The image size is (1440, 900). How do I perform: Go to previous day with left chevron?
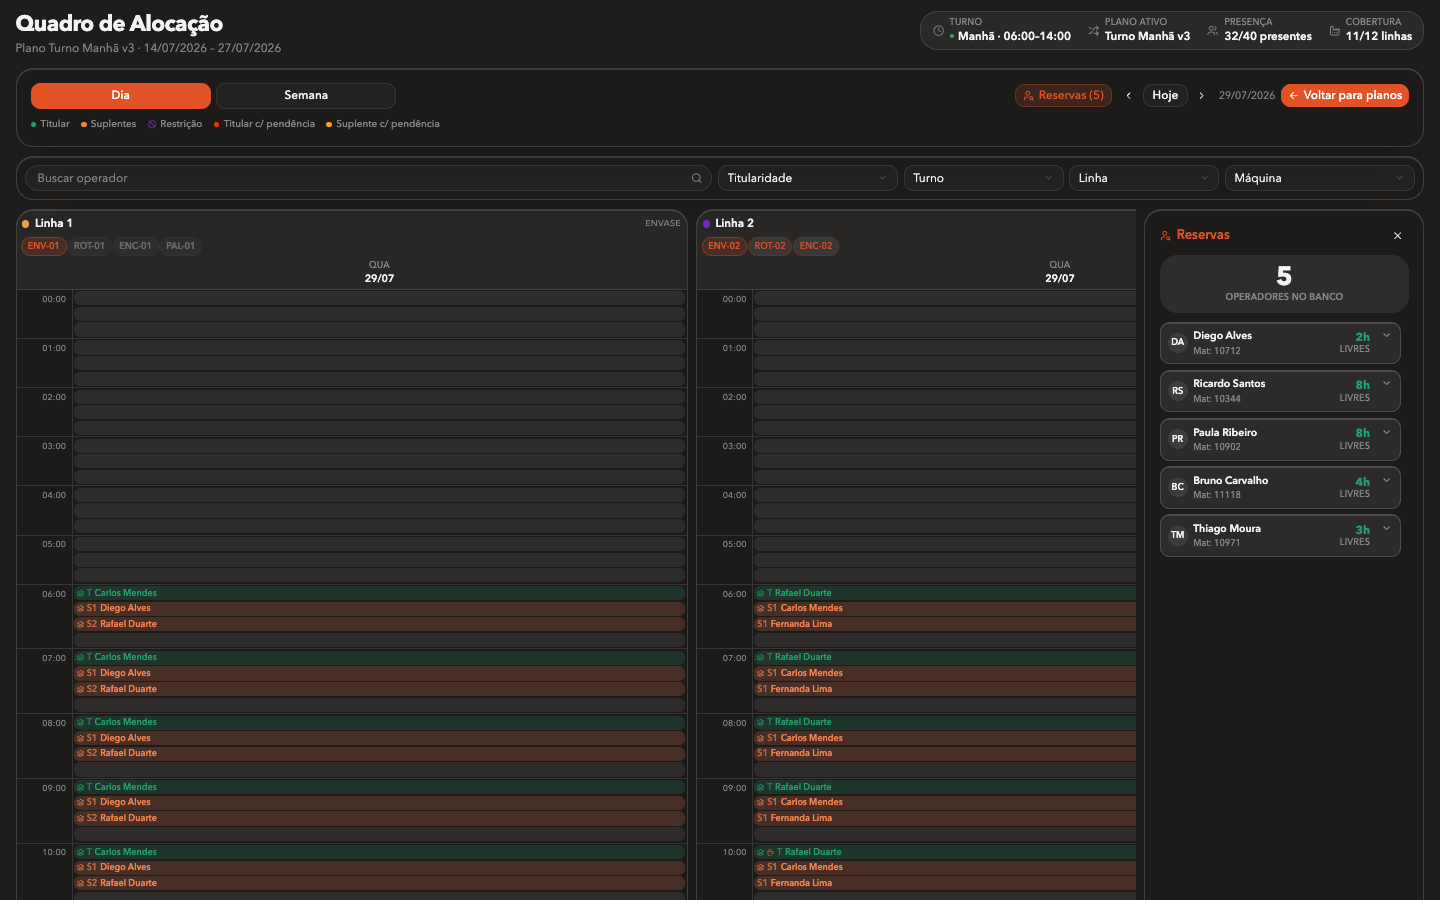tap(1128, 96)
